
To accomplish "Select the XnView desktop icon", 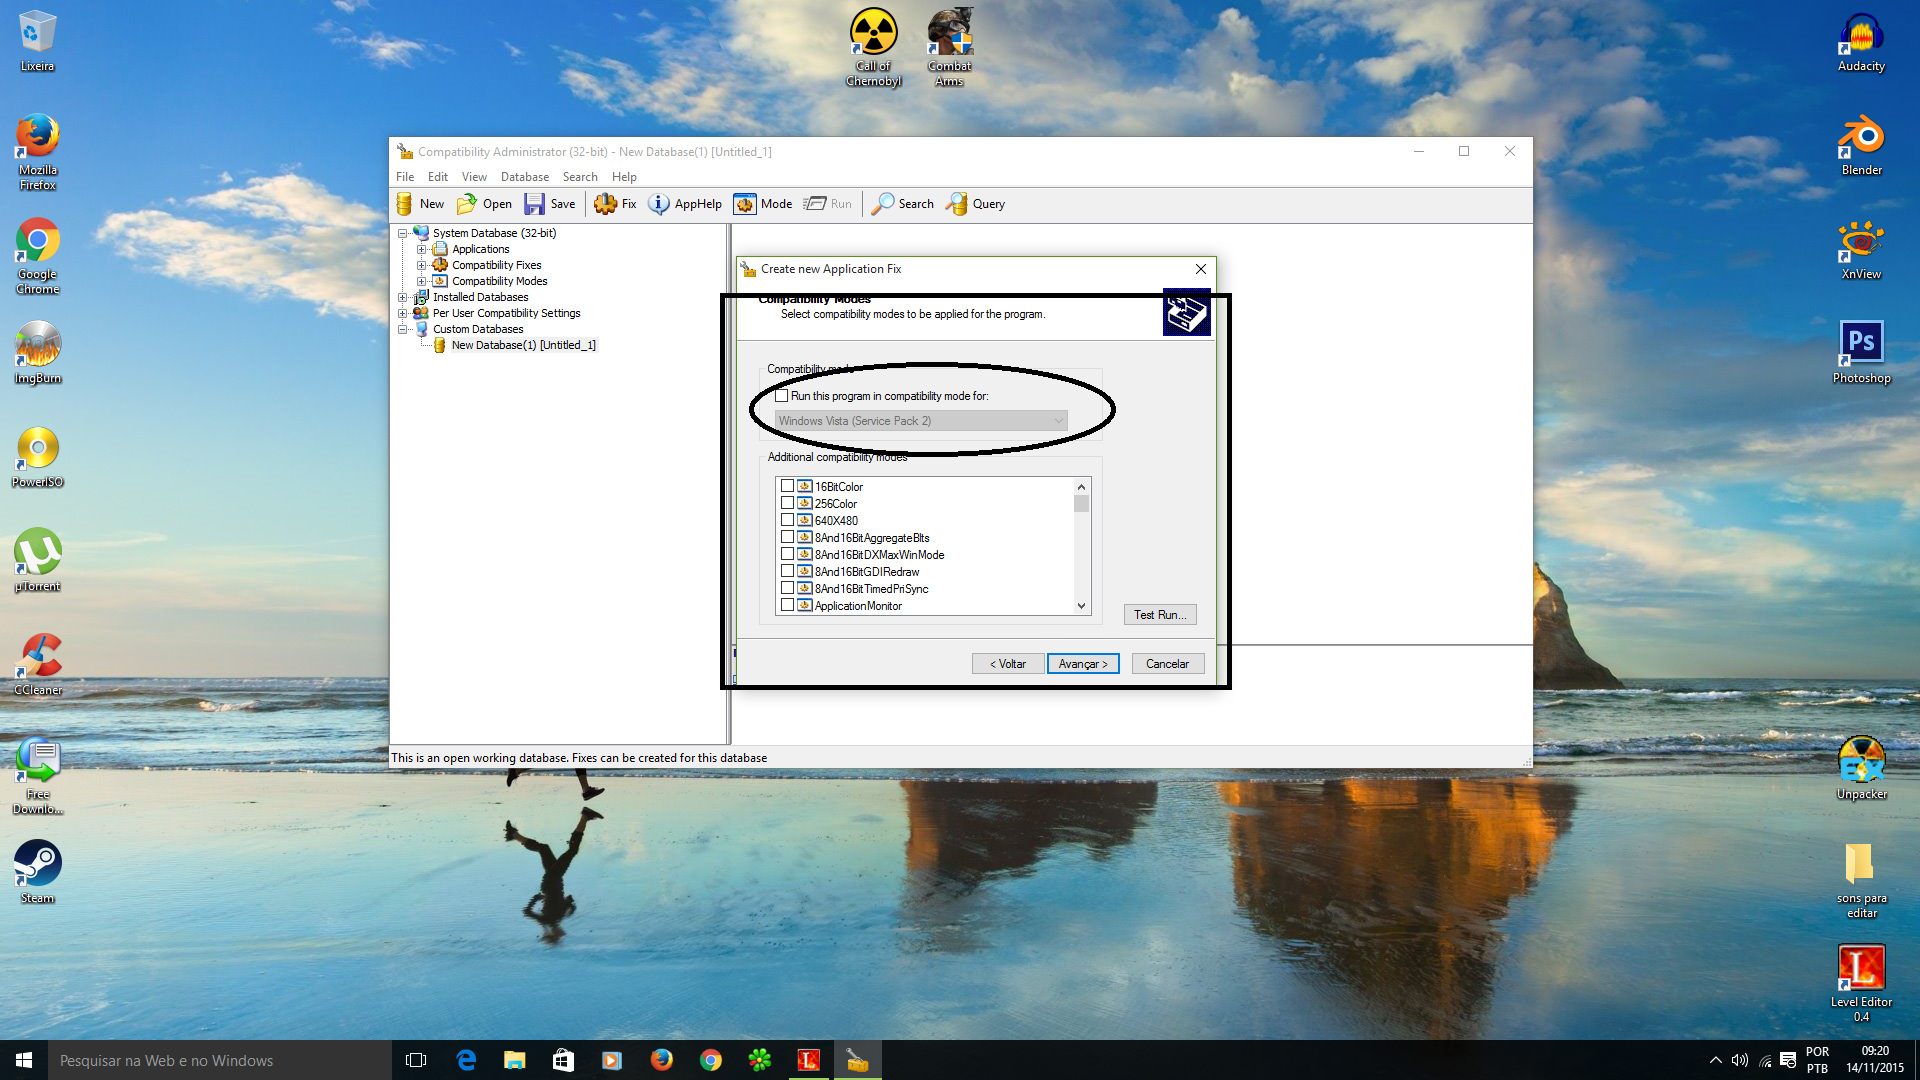I will (1861, 249).
